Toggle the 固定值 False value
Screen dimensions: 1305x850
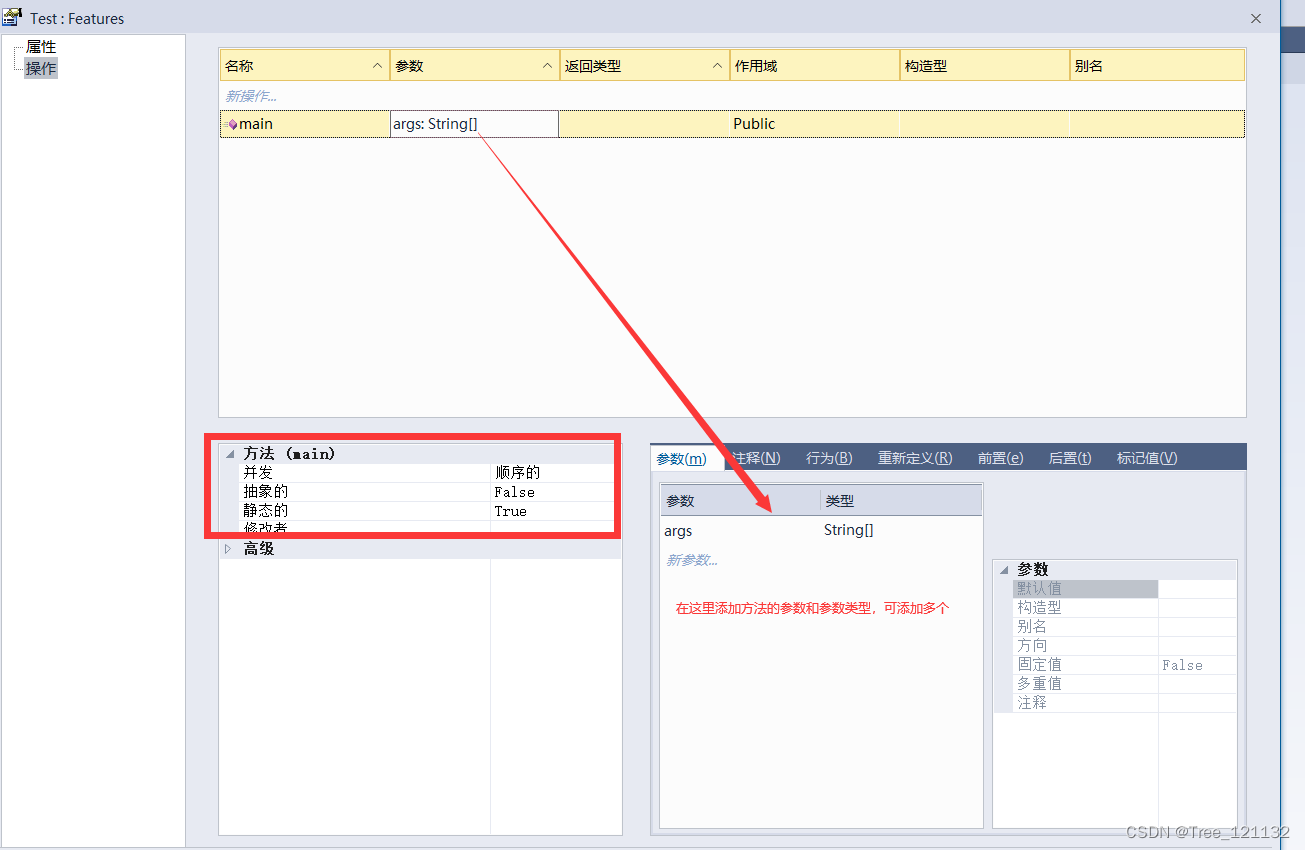point(1182,665)
